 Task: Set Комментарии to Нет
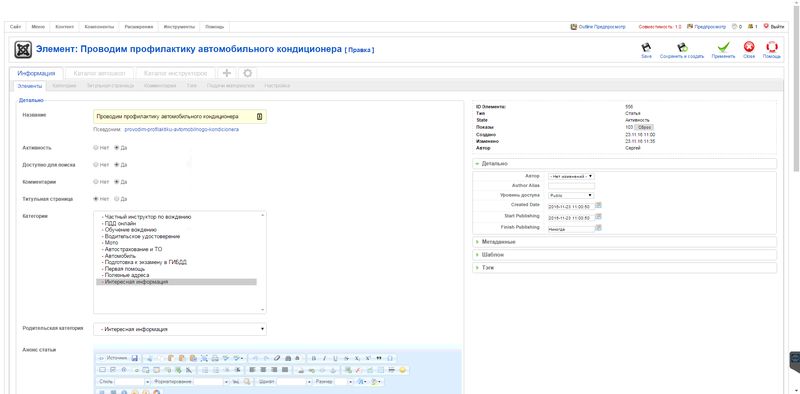[95, 182]
